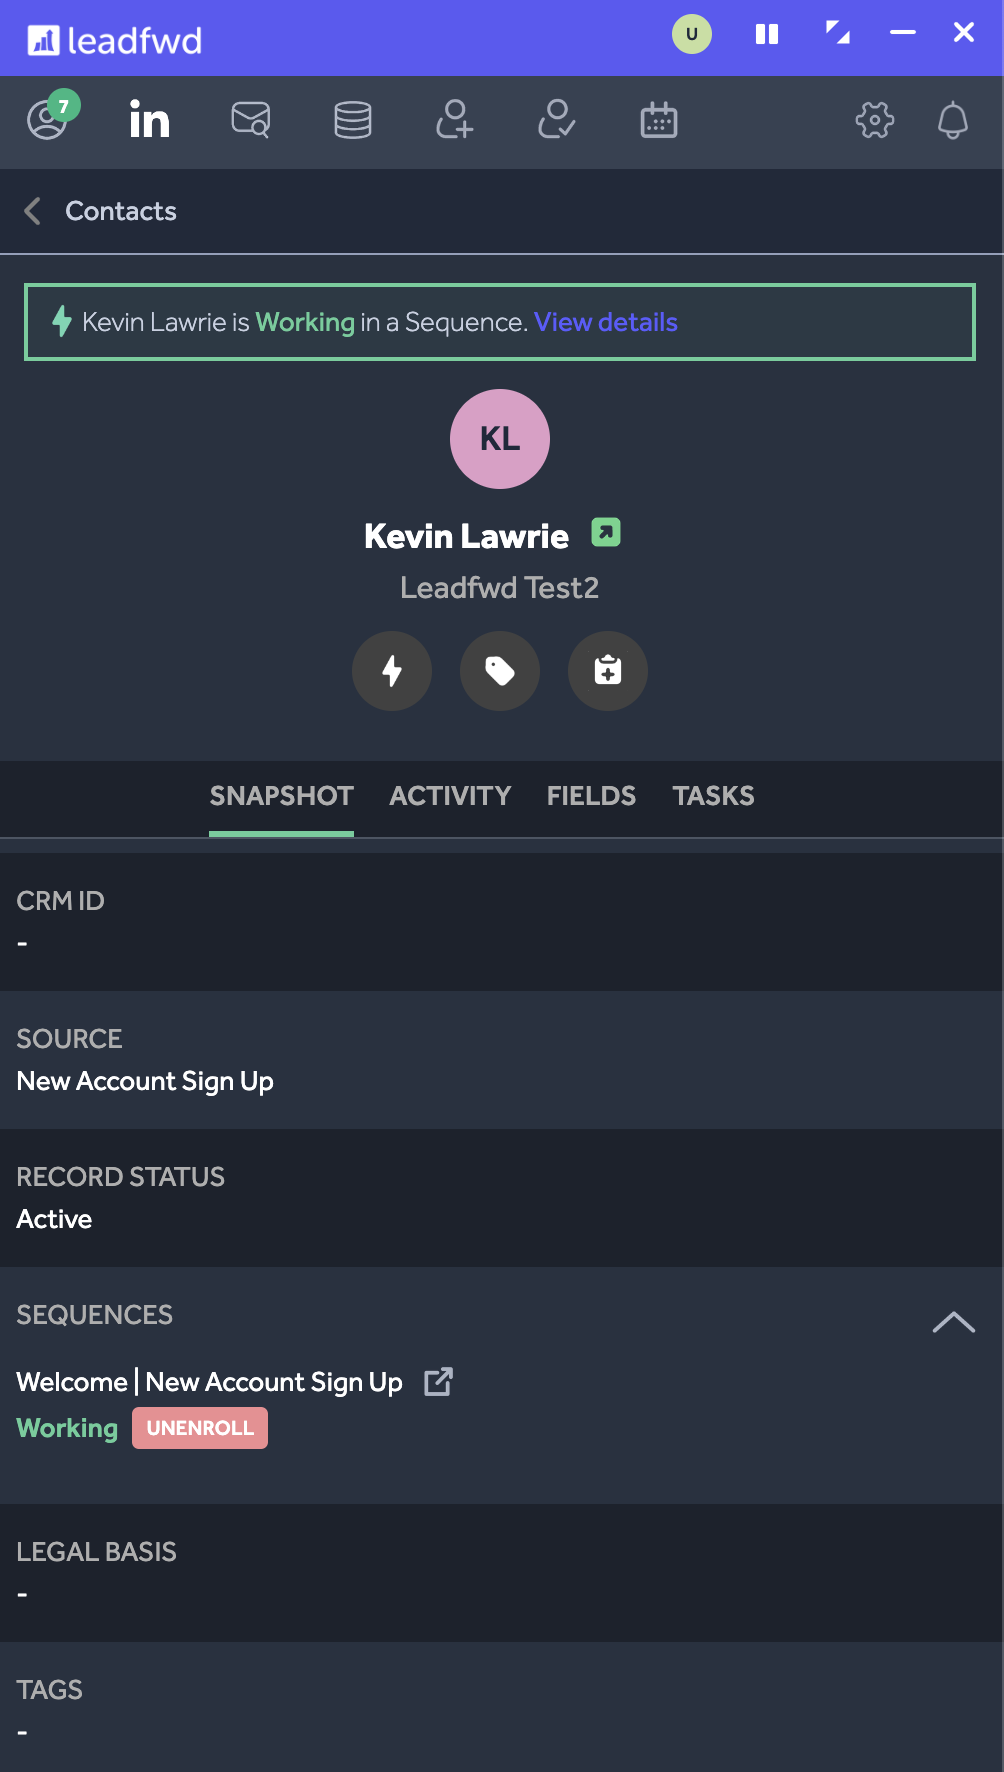This screenshot has height=1772, width=1004.
Task: Open the mail search icon
Action: pyautogui.click(x=251, y=120)
